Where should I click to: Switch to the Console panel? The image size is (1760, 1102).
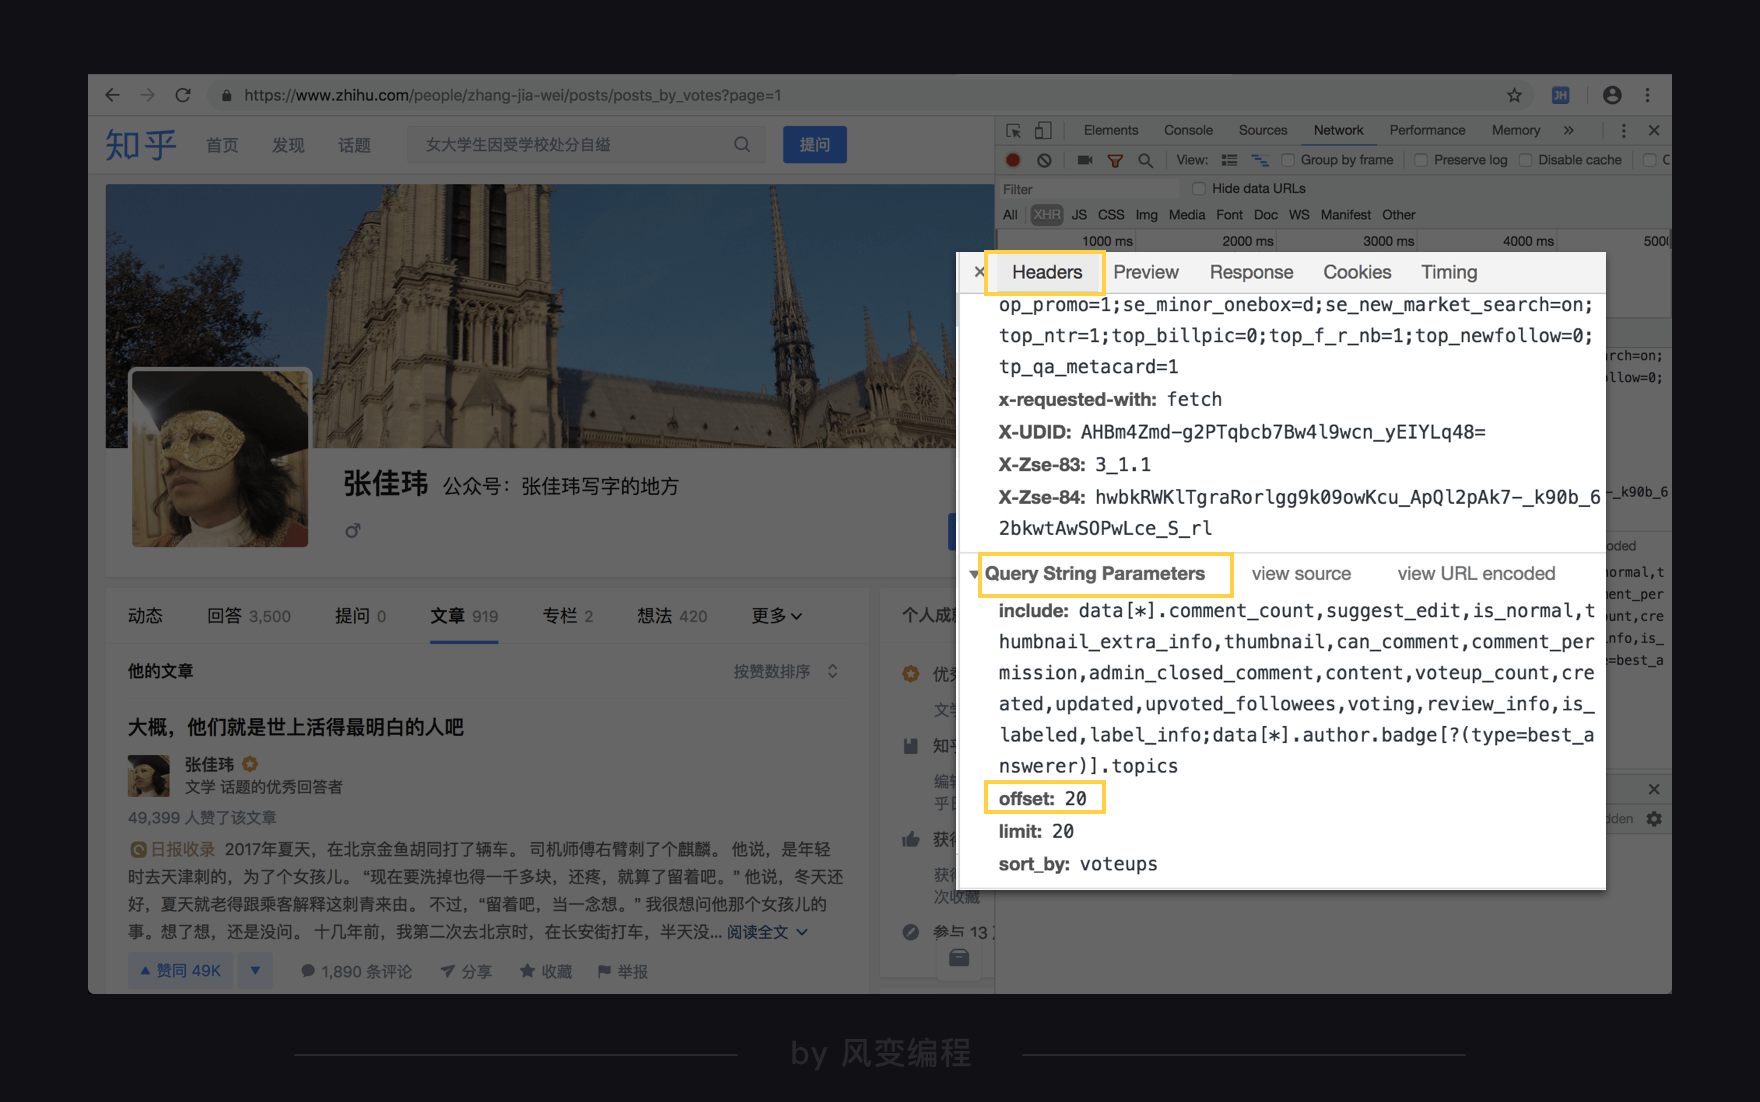coord(1188,130)
